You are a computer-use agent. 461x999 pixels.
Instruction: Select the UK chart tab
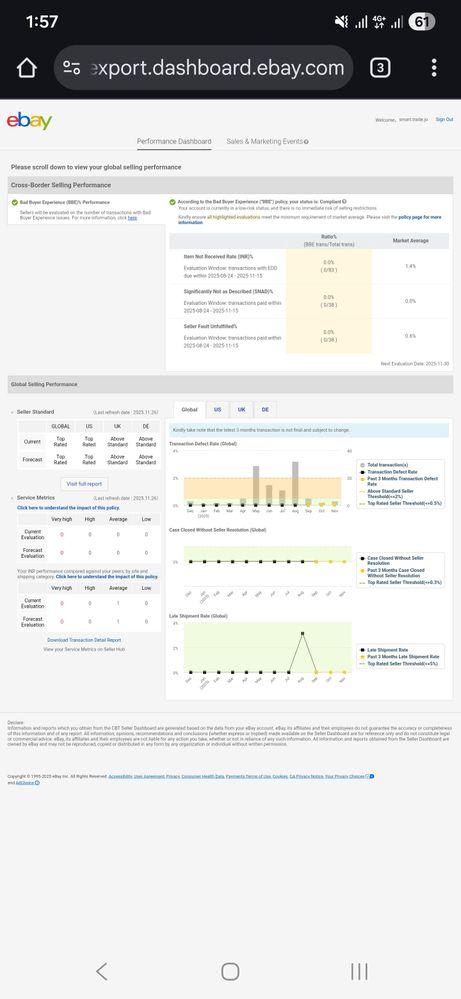242,410
